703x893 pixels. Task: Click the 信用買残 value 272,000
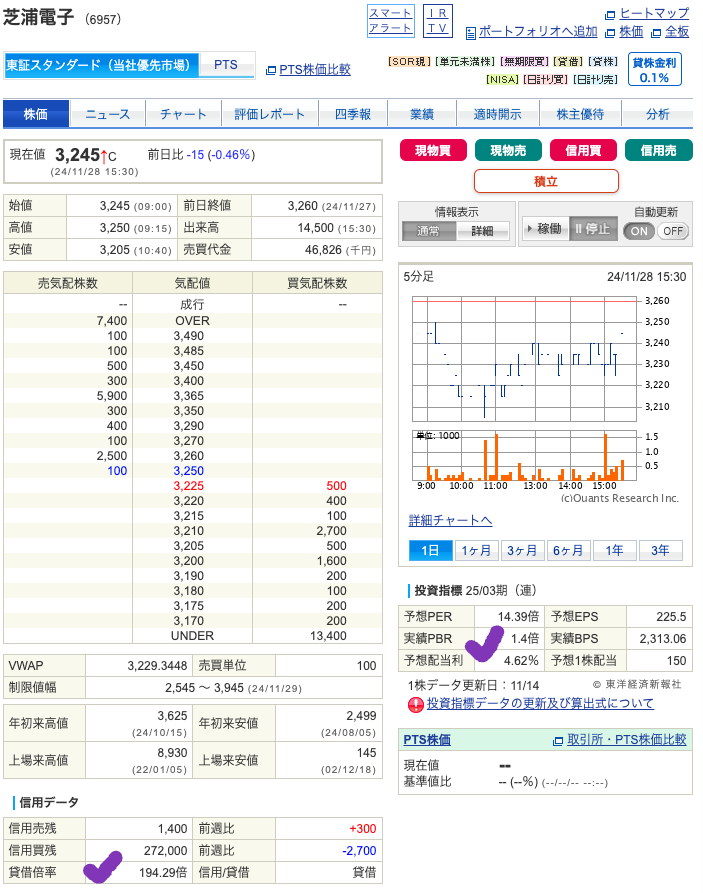(165, 851)
